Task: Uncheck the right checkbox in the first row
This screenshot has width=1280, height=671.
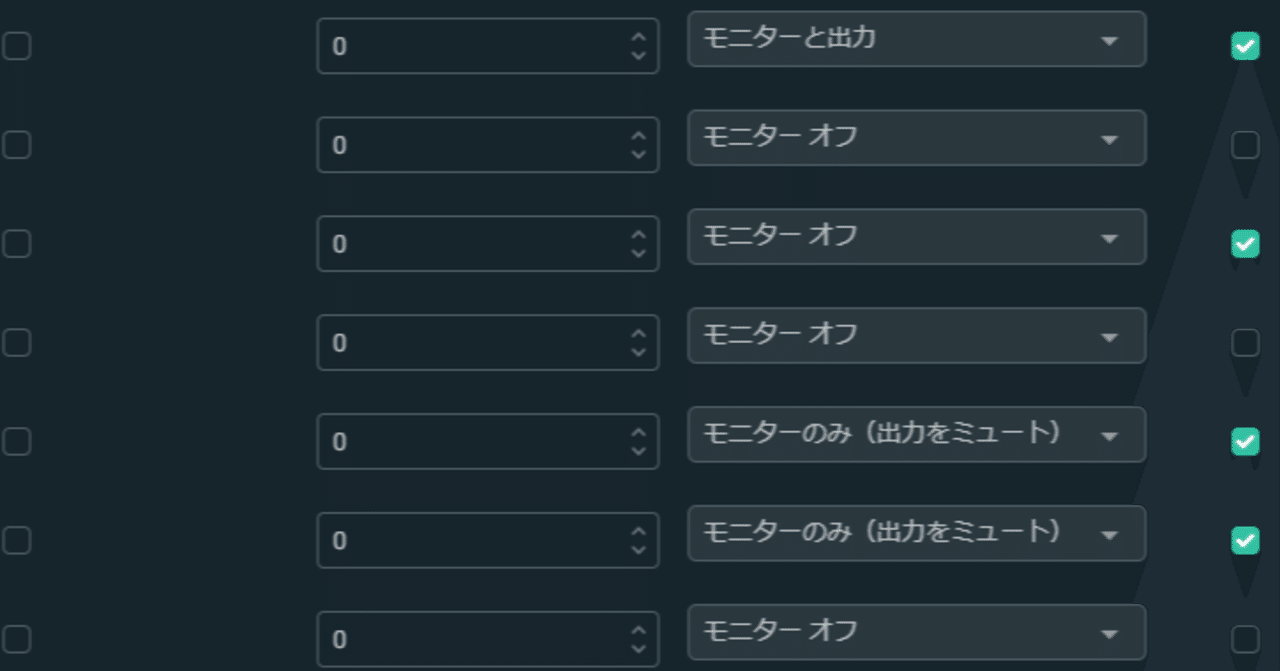Action: pyautogui.click(x=1245, y=46)
